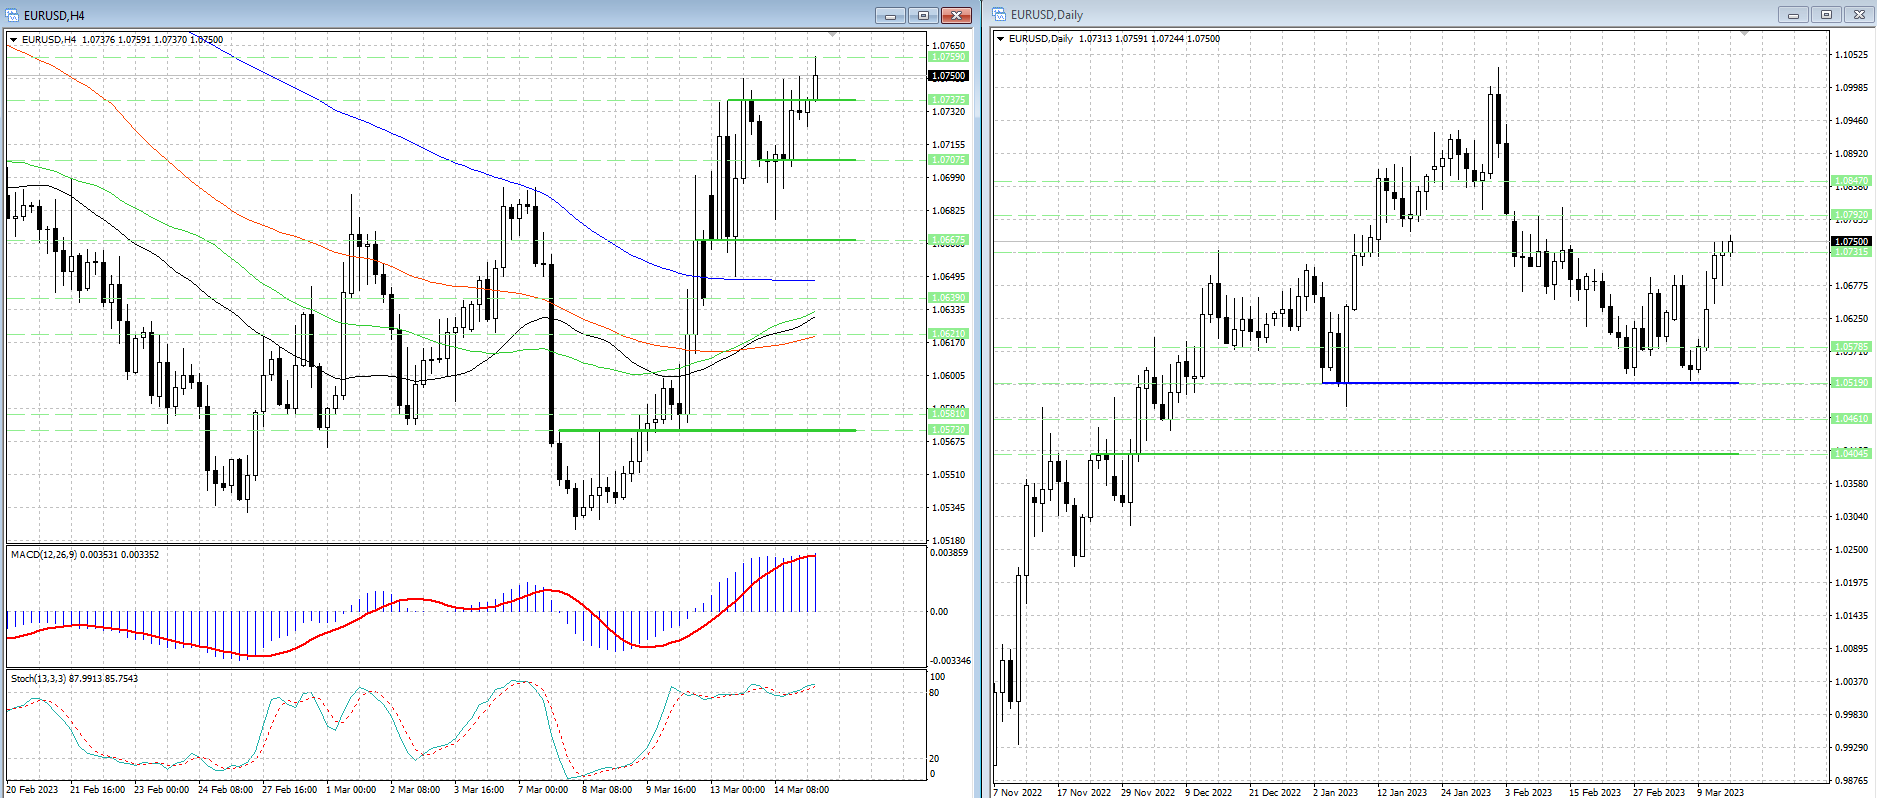The image size is (1877, 798).
Task: Click the chart shift marker in H4 chart
Action: (833, 36)
